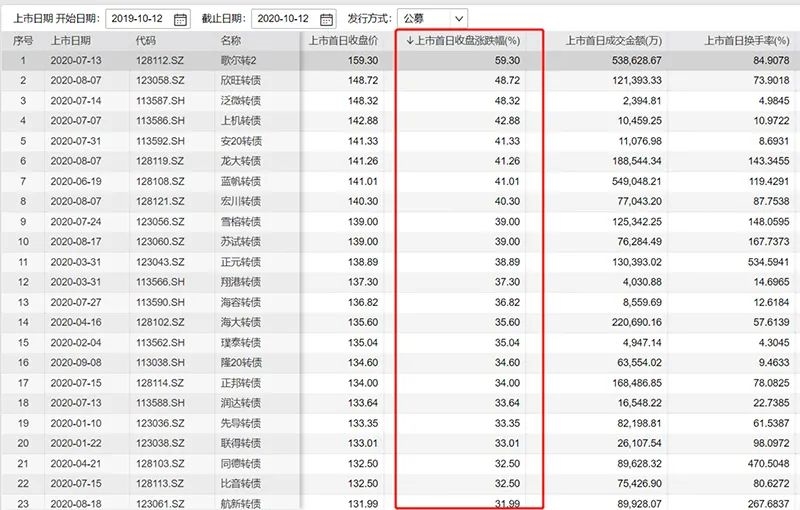The image size is (800, 510).
Task: Open the end date calendar picker icon
Action: tap(327, 19)
